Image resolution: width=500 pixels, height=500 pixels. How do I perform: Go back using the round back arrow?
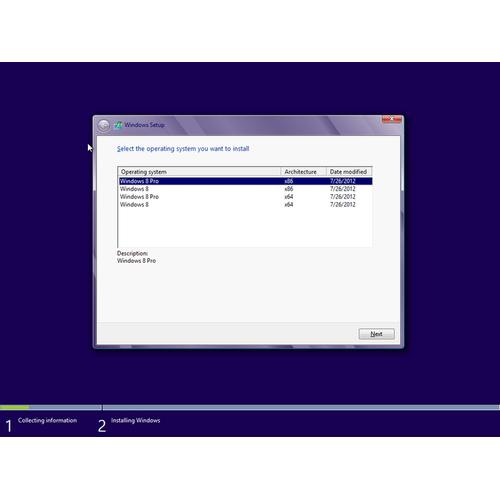point(104,125)
